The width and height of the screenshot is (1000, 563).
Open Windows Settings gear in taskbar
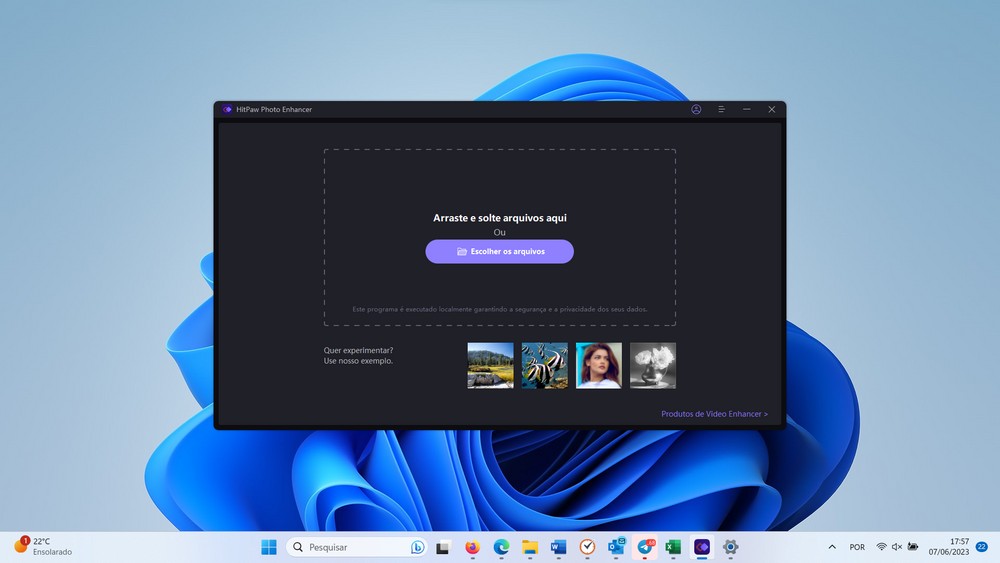coord(731,547)
